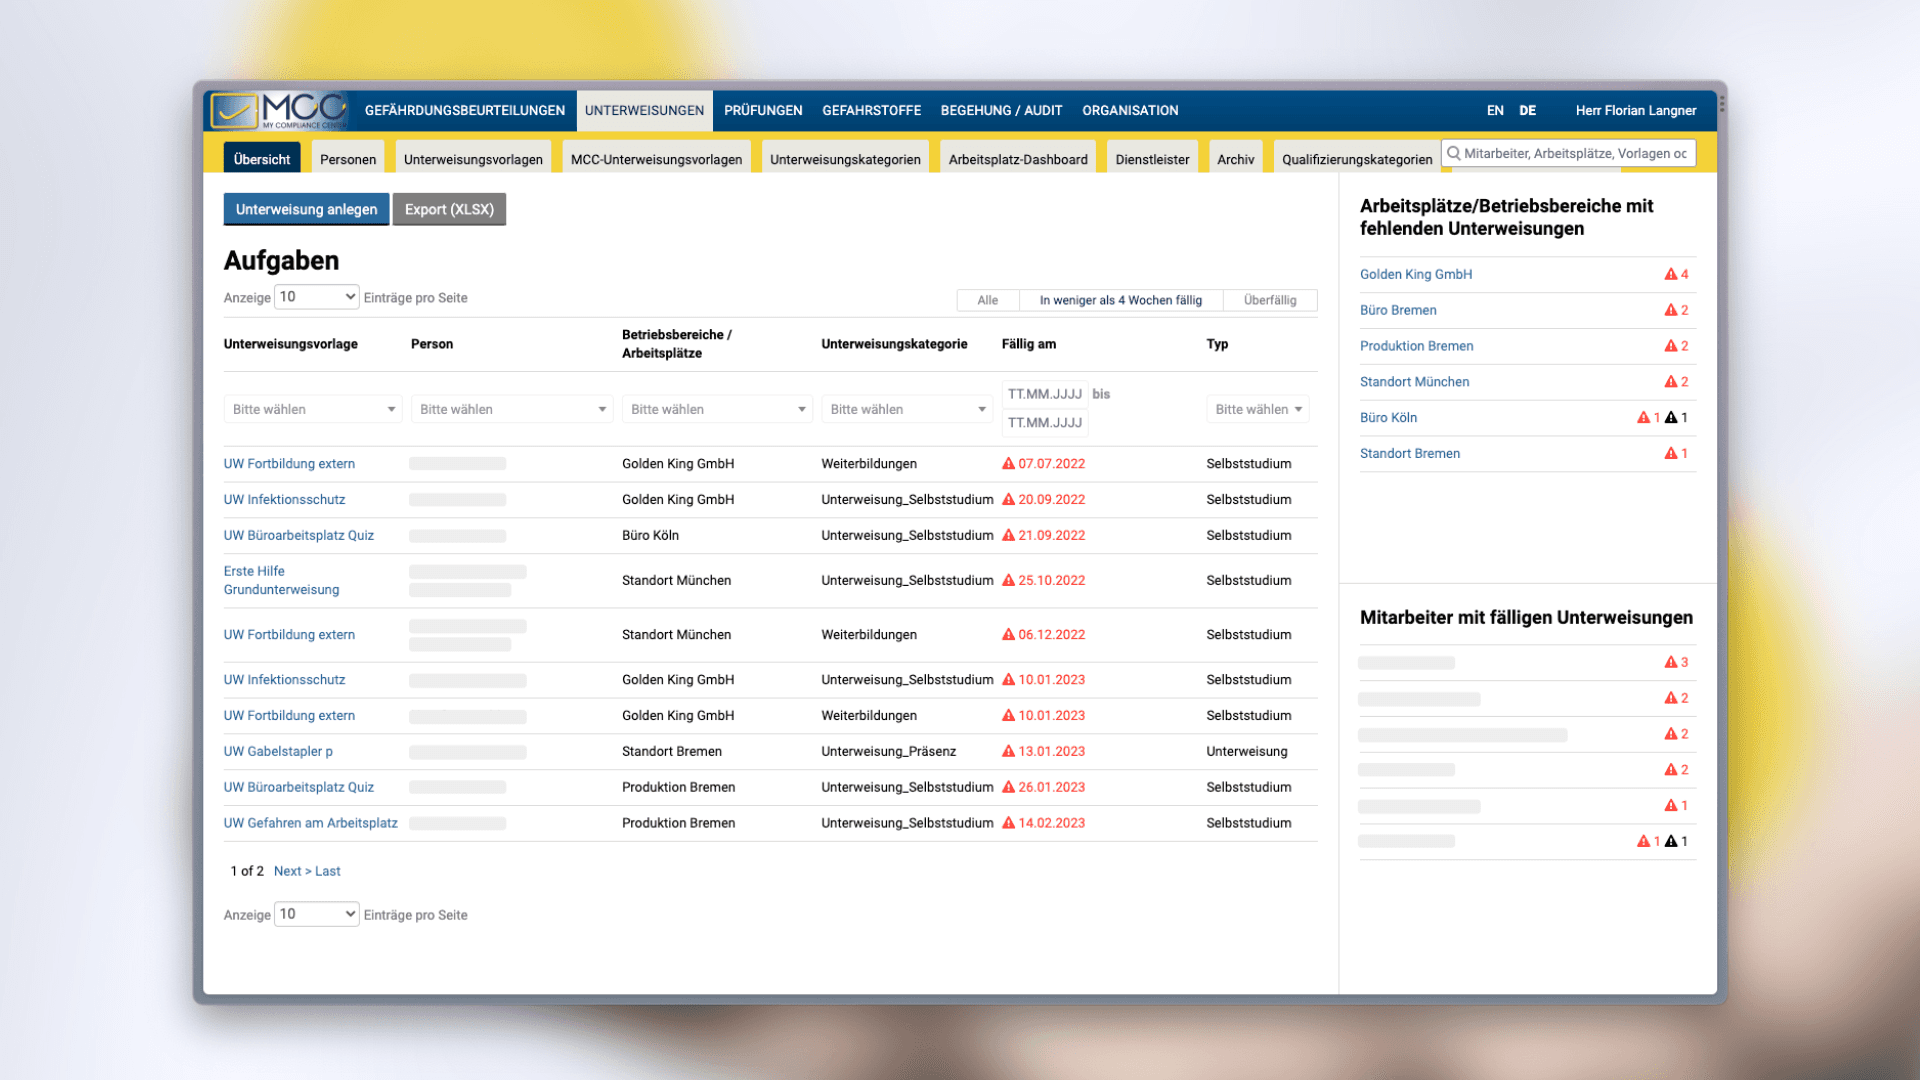This screenshot has width=1920, height=1080.
Task: Open the 'UW Gabelstapler p' link
Action: coord(278,751)
